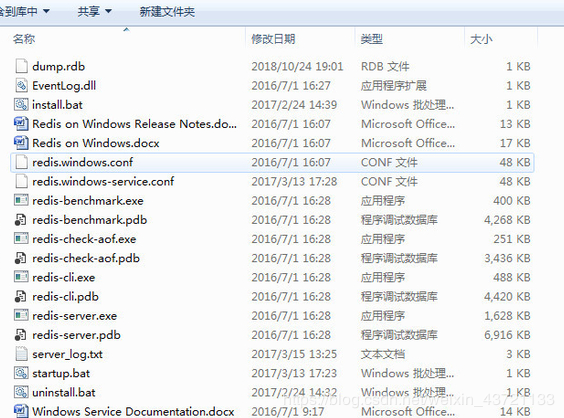Select file name startup.bat
Image resolution: width=564 pixels, height=418 pixels.
pos(61,373)
